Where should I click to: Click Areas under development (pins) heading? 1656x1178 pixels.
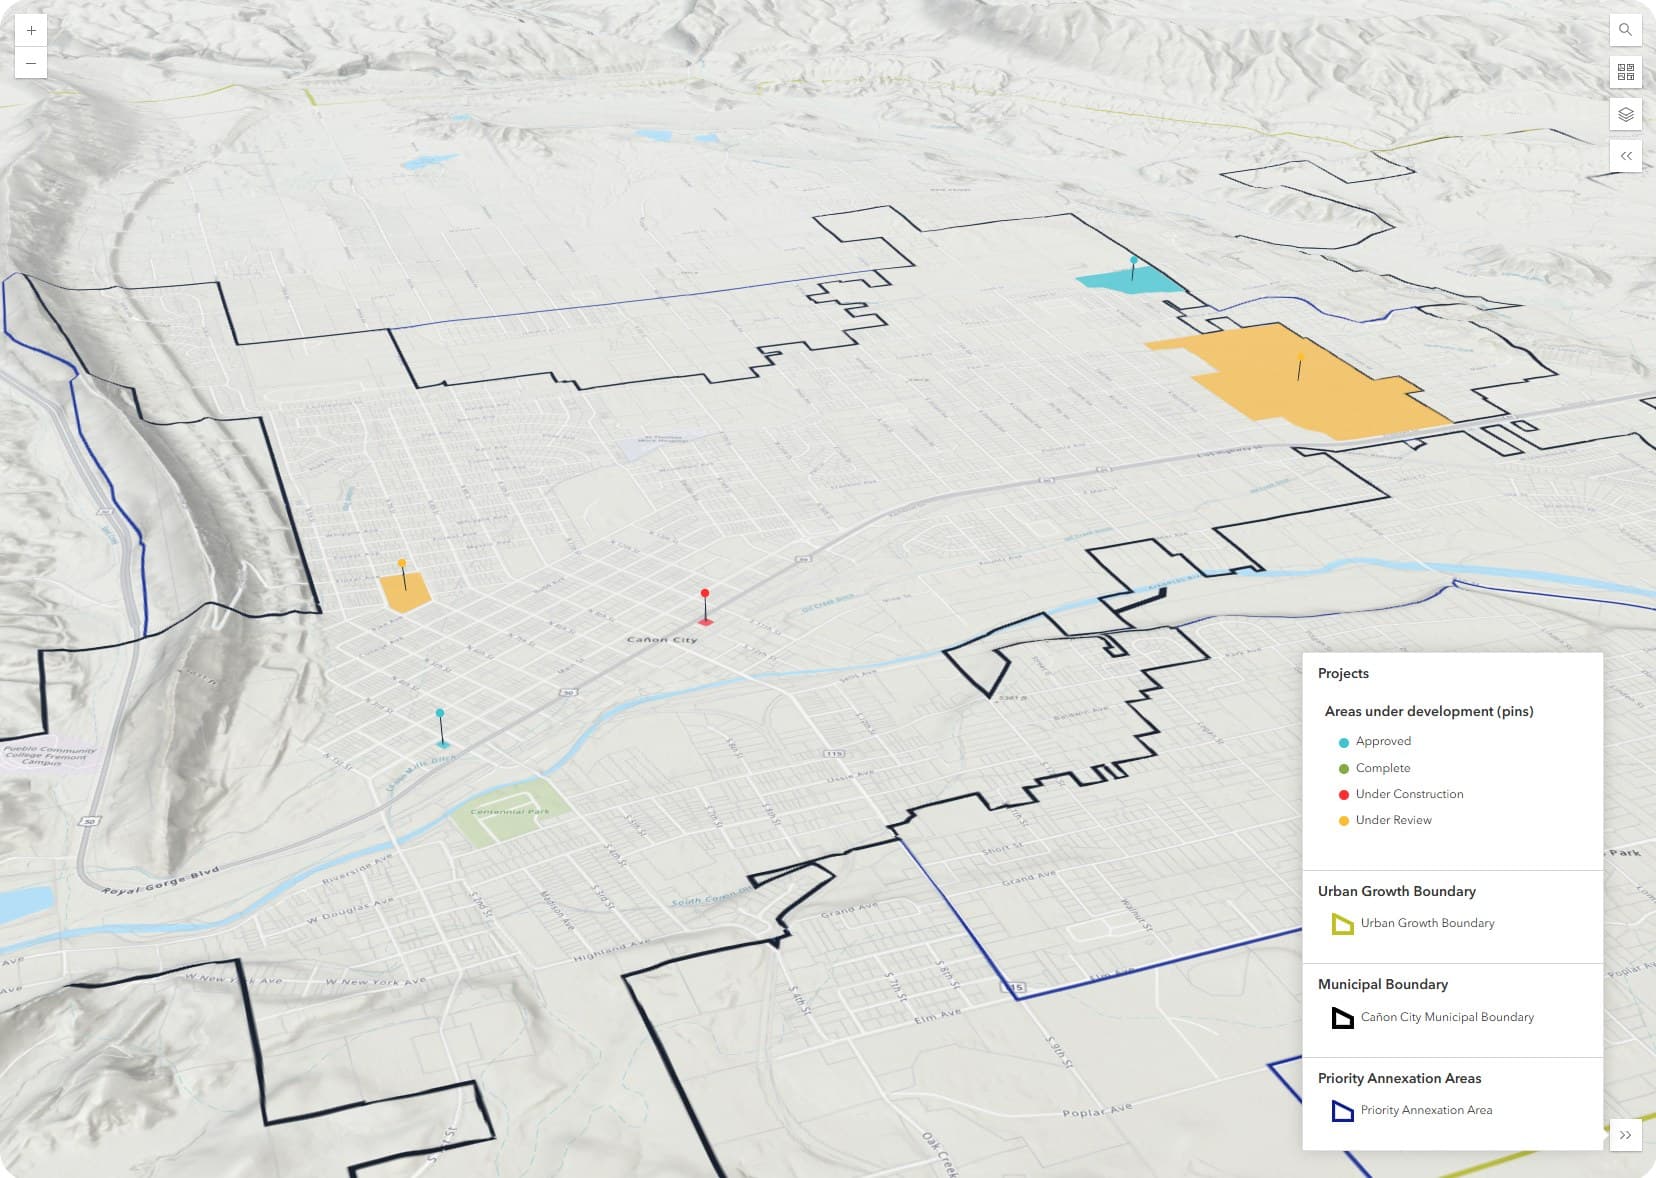(x=1429, y=711)
